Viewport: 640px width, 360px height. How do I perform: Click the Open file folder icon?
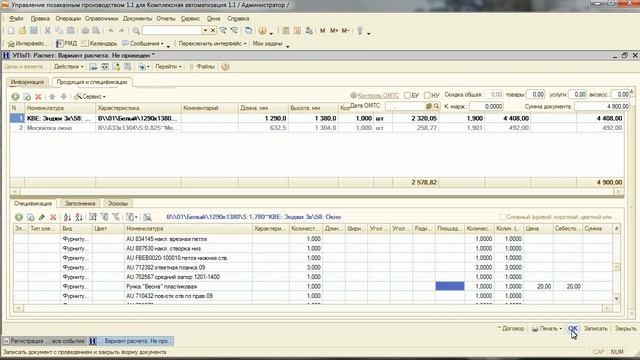[22, 31]
